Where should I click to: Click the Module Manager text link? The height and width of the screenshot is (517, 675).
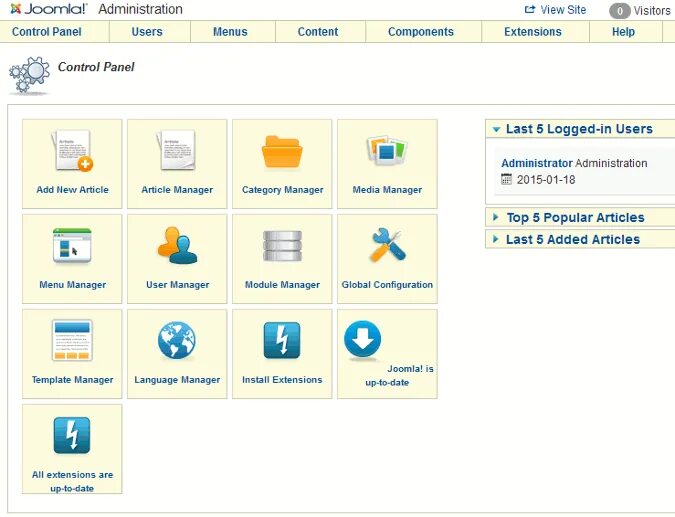[282, 285]
